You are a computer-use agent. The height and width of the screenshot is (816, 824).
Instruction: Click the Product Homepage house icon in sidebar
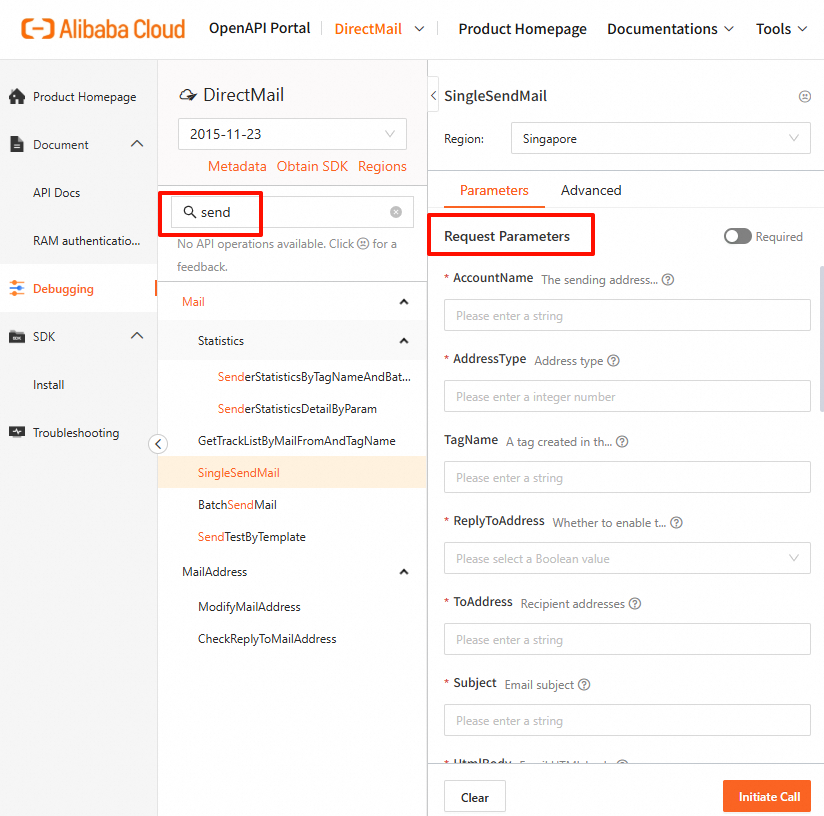17,97
